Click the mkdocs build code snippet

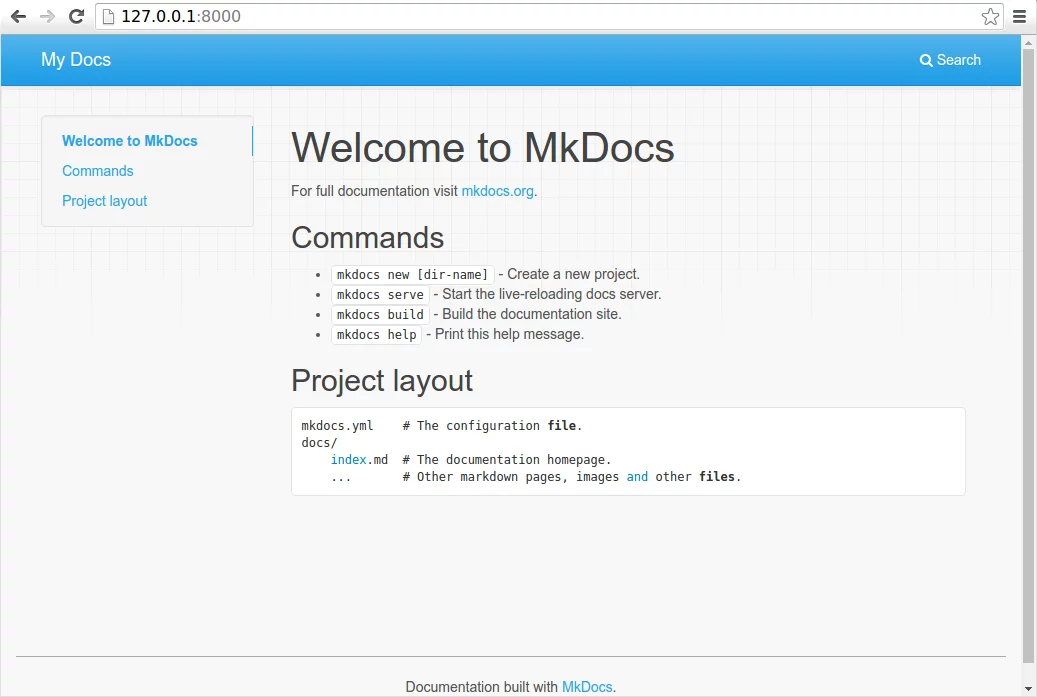point(380,315)
